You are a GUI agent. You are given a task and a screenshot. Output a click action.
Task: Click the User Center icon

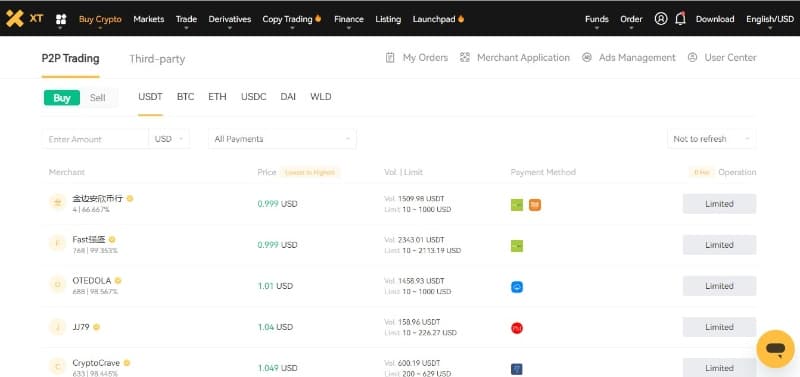[x=692, y=58]
